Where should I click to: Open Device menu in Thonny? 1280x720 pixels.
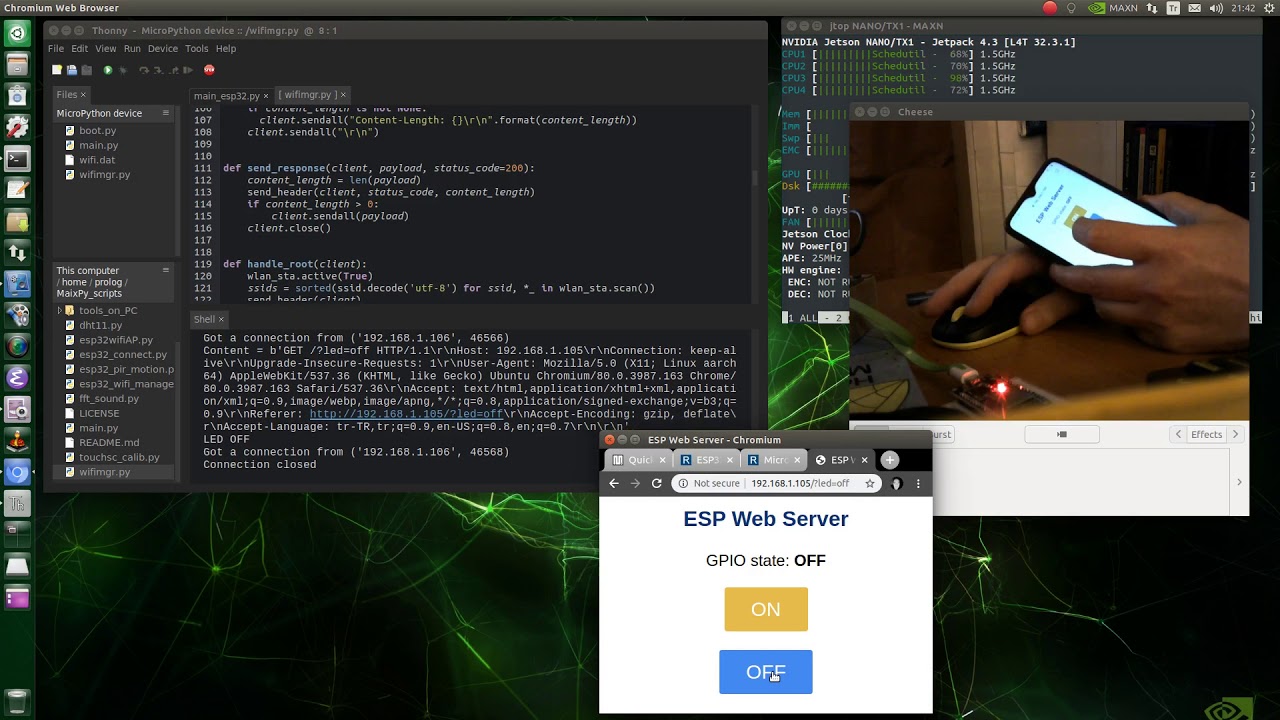[x=163, y=48]
